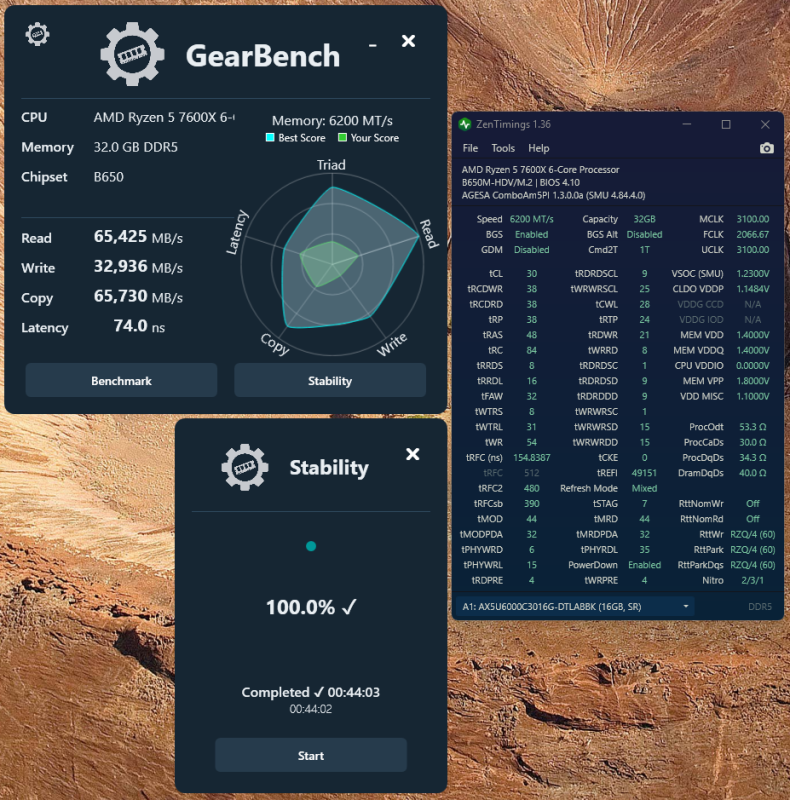
Task: Open the Tools menu in ZenTimings
Action: point(503,148)
